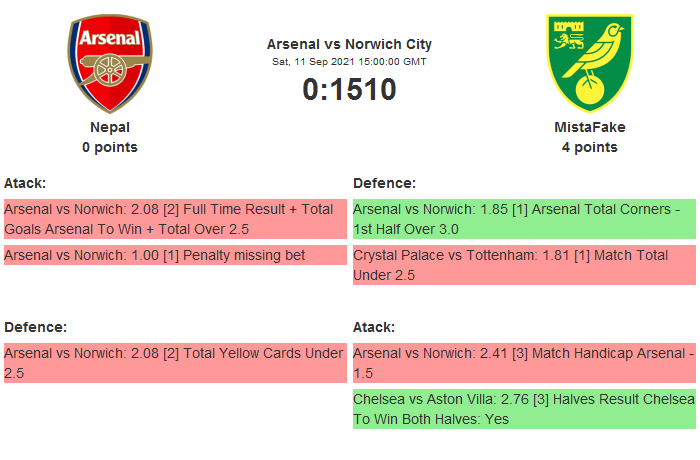This screenshot has width=700, height=460.
Task: Select the Total Yellow Cards Under 2.5 bet
Action: coord(174,363)
